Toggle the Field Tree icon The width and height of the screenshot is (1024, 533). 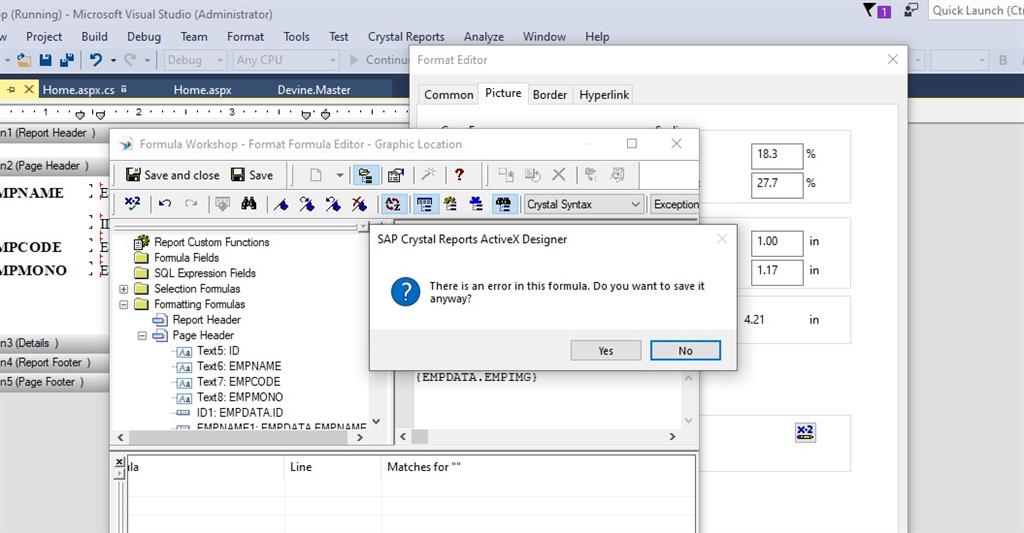pos(424,204)
